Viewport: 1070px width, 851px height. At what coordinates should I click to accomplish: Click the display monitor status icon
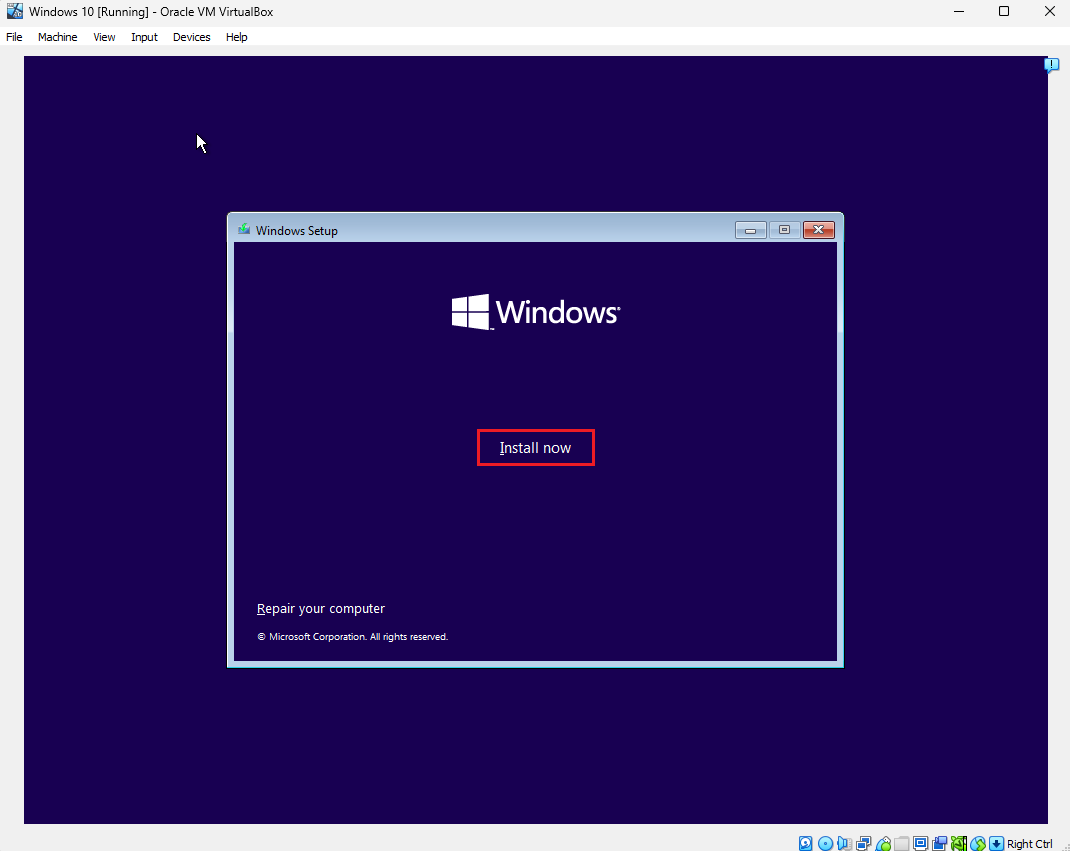921,843
